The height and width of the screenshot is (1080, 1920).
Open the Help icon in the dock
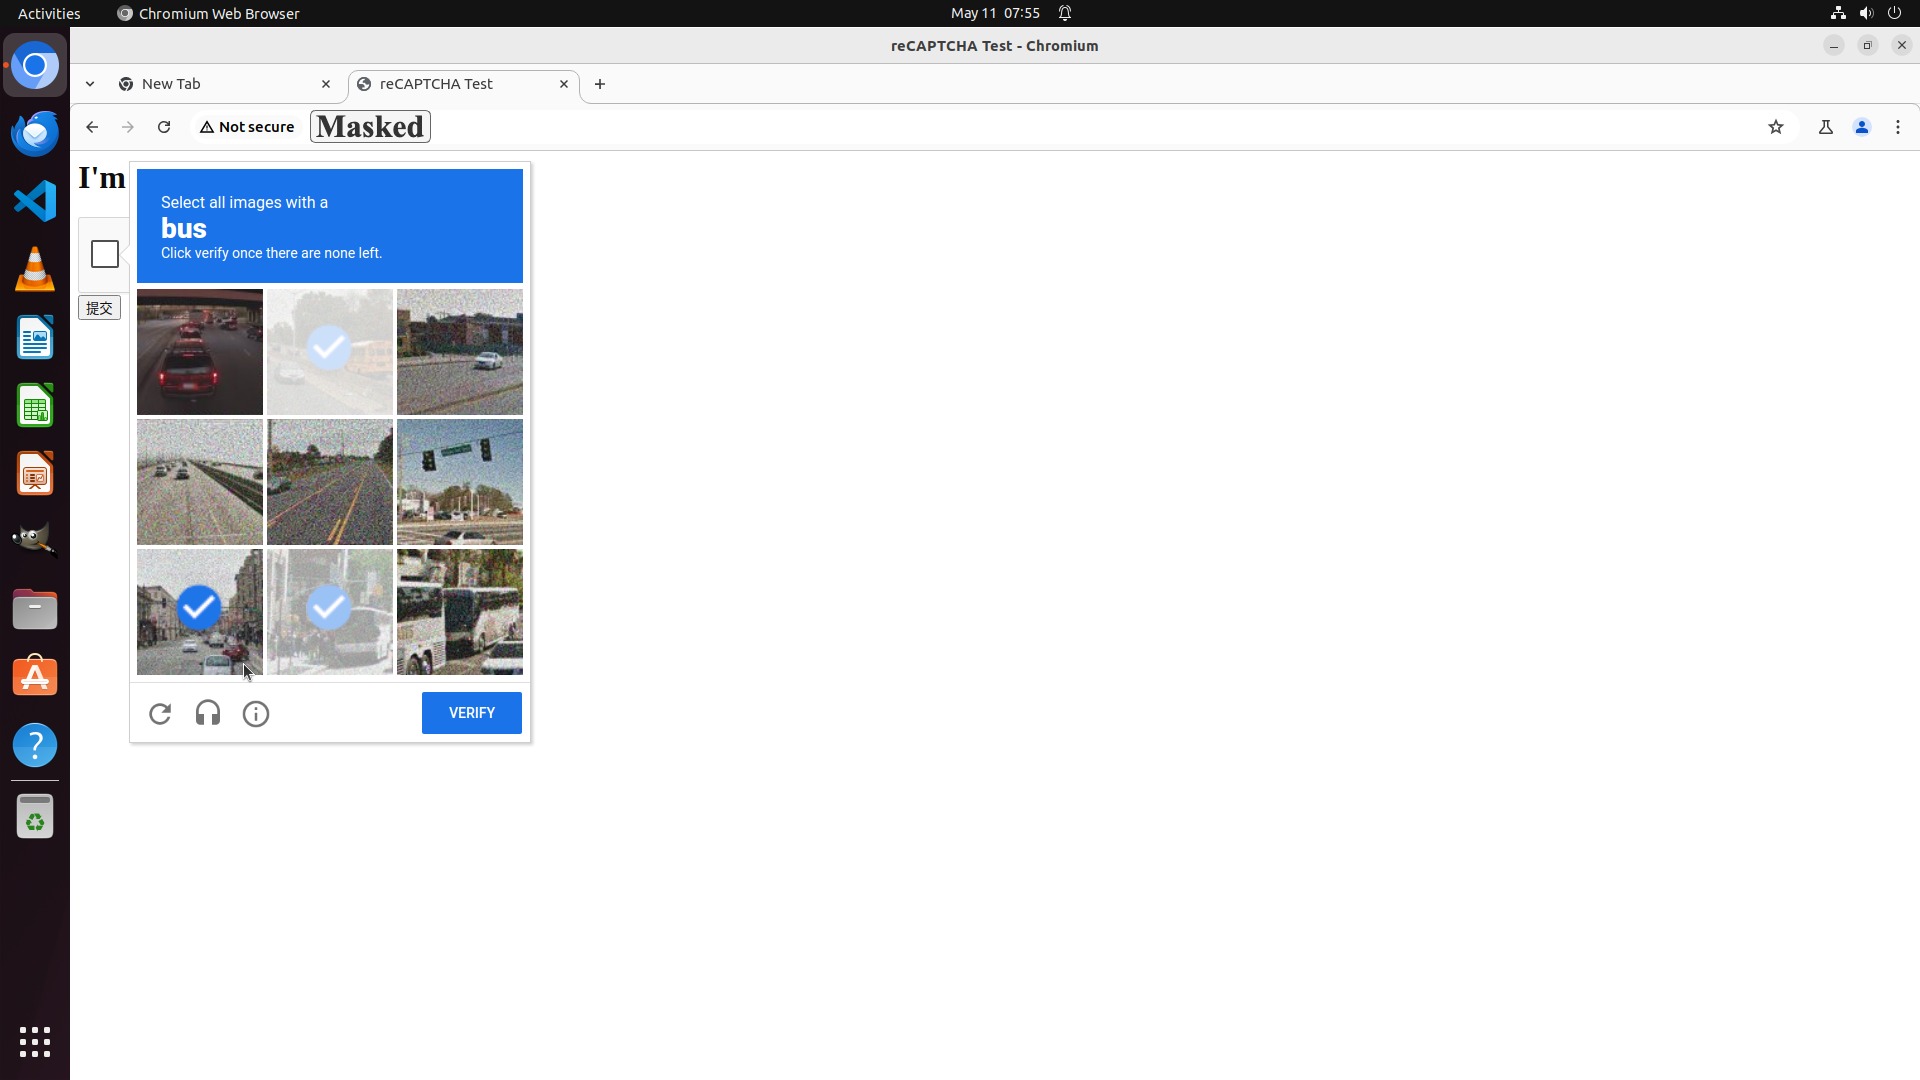(35, 746)
